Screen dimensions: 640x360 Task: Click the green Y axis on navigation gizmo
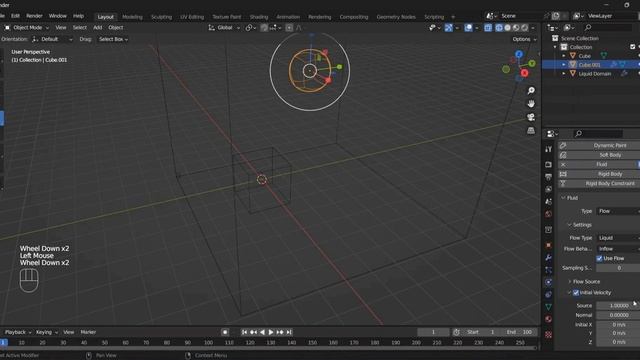[531, 63]
